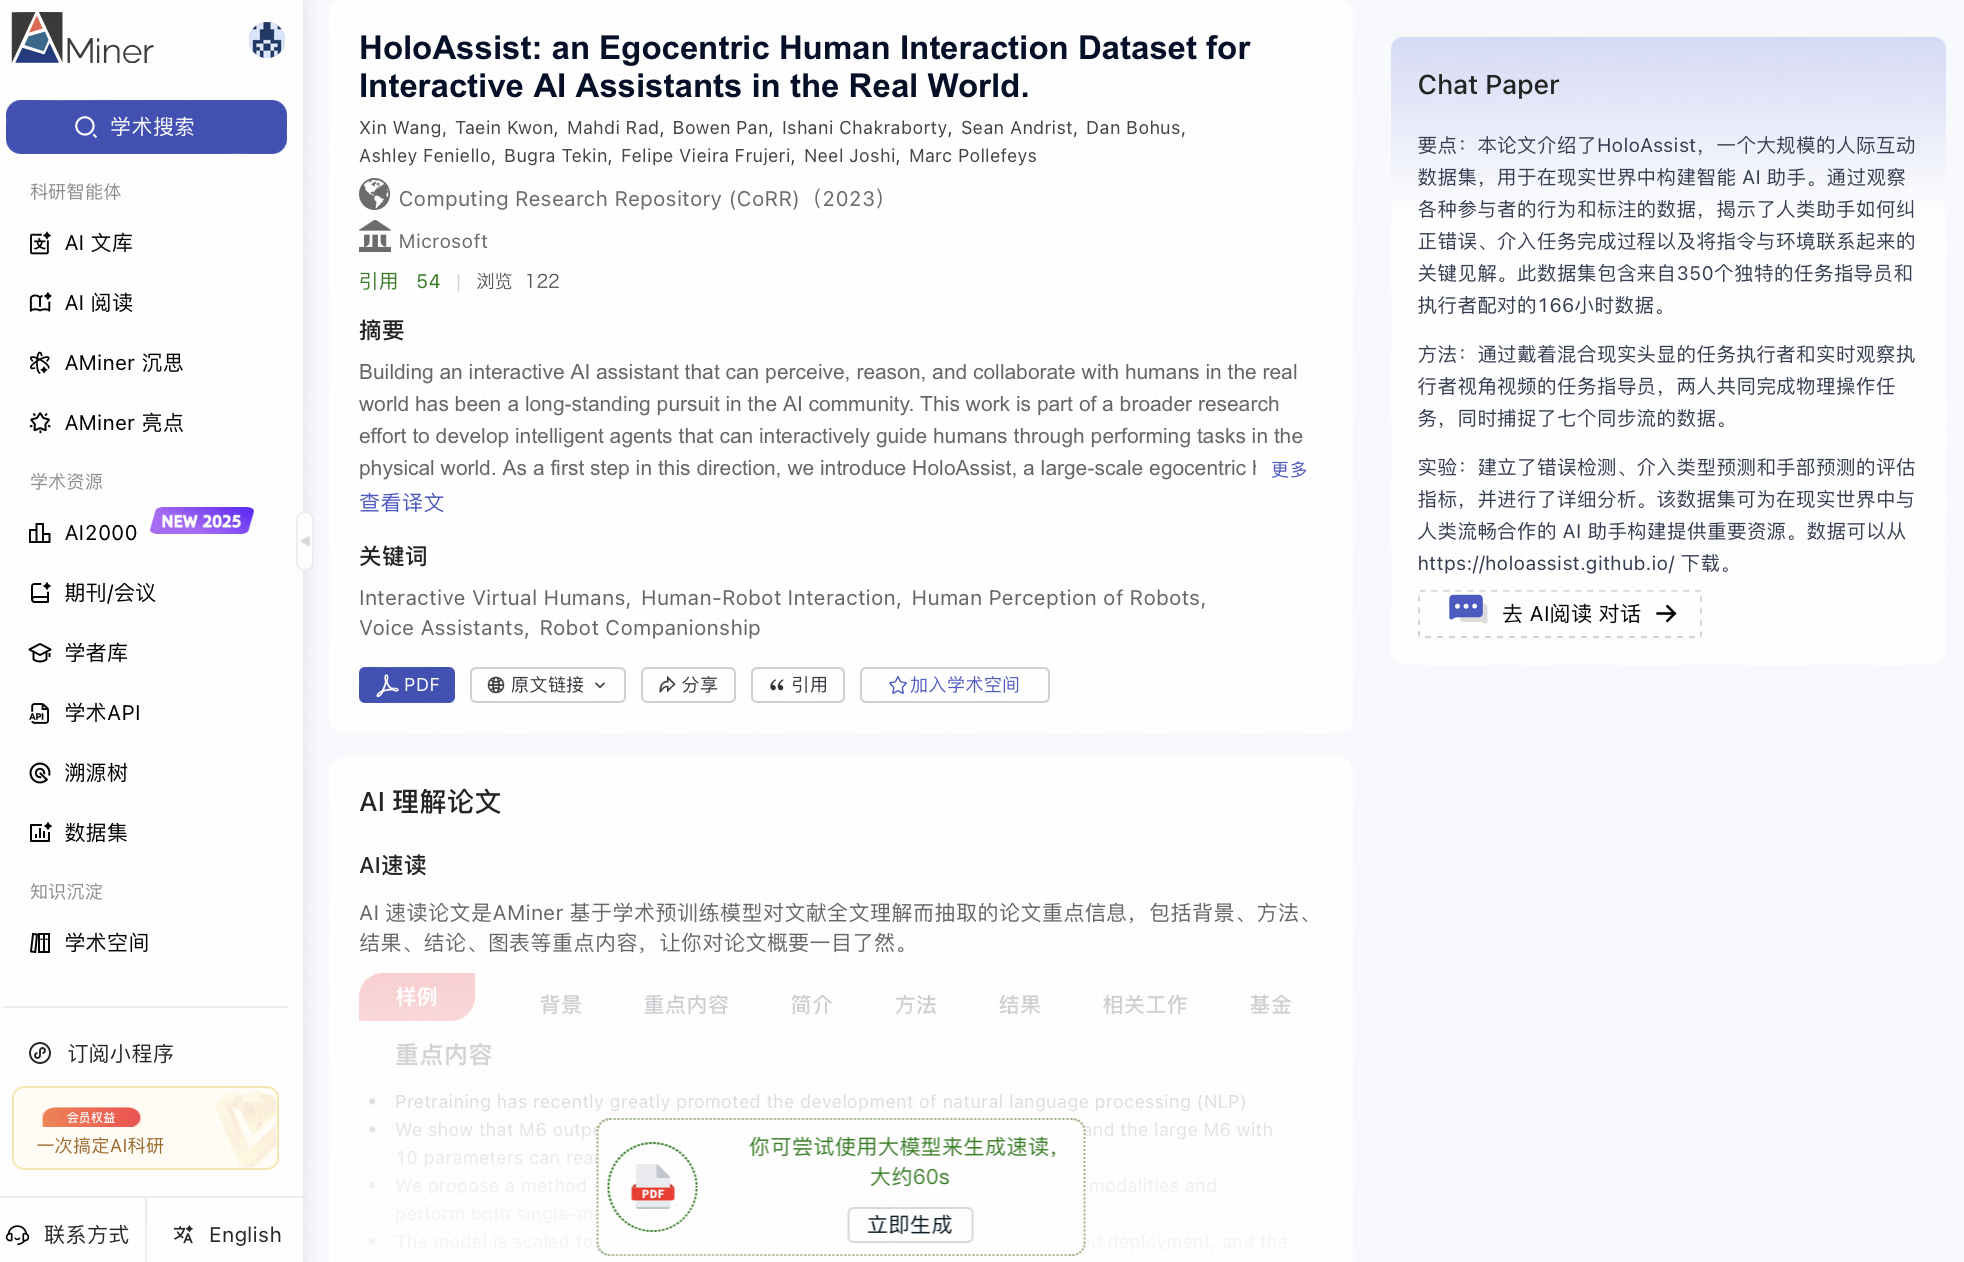Click the 学术搜索 search box
This screenshot has height=1262, width=1964.
click(x=146, y=127)
